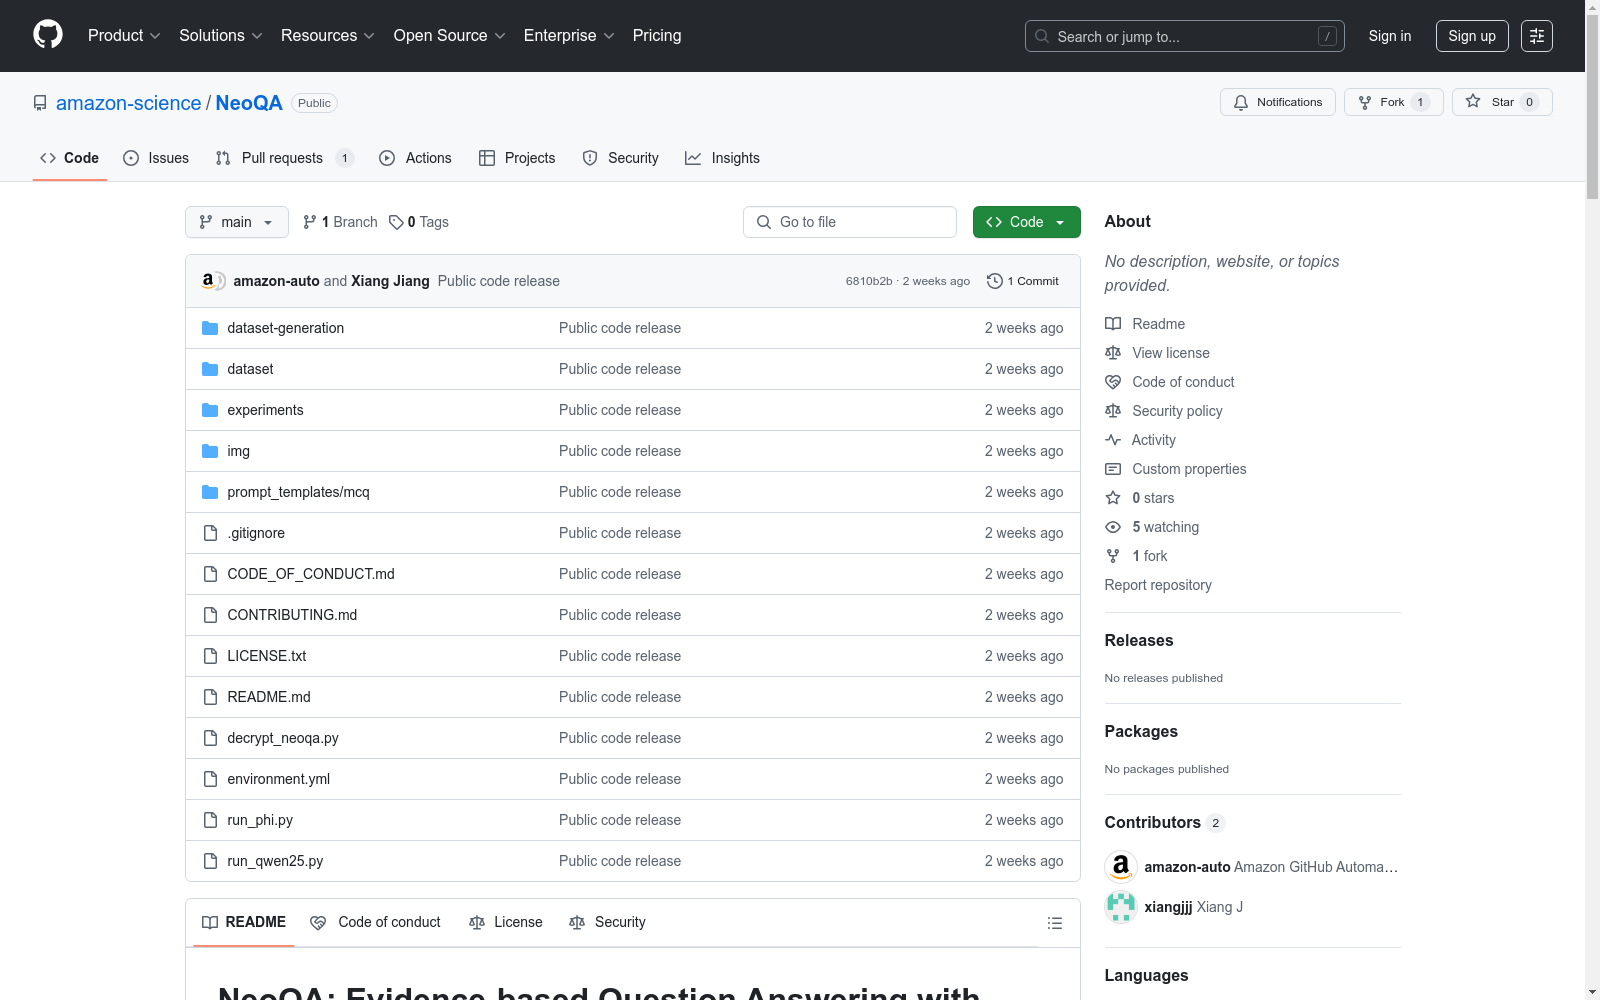This screenshot has height=1000, width=1600.
Task: Open the Readme book icon in About
Action: point(1113,324)
